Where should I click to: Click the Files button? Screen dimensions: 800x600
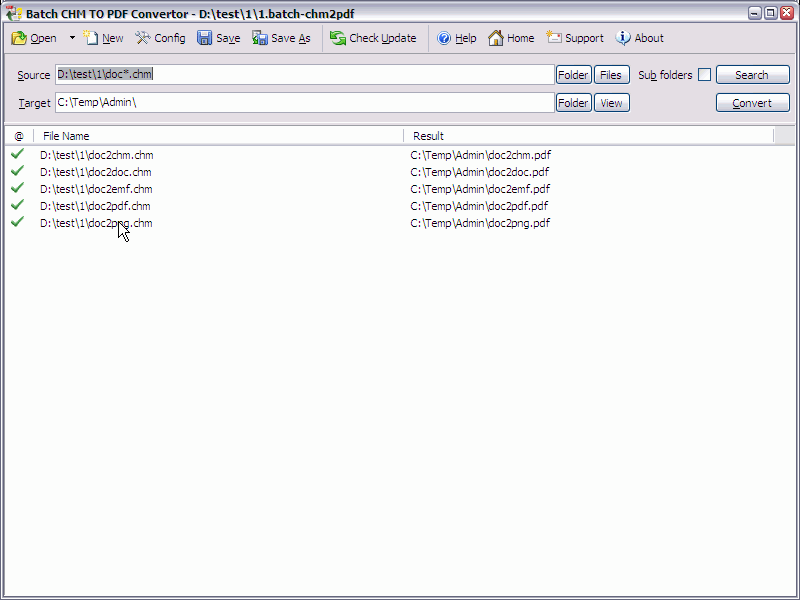click(x=611, y=75)
